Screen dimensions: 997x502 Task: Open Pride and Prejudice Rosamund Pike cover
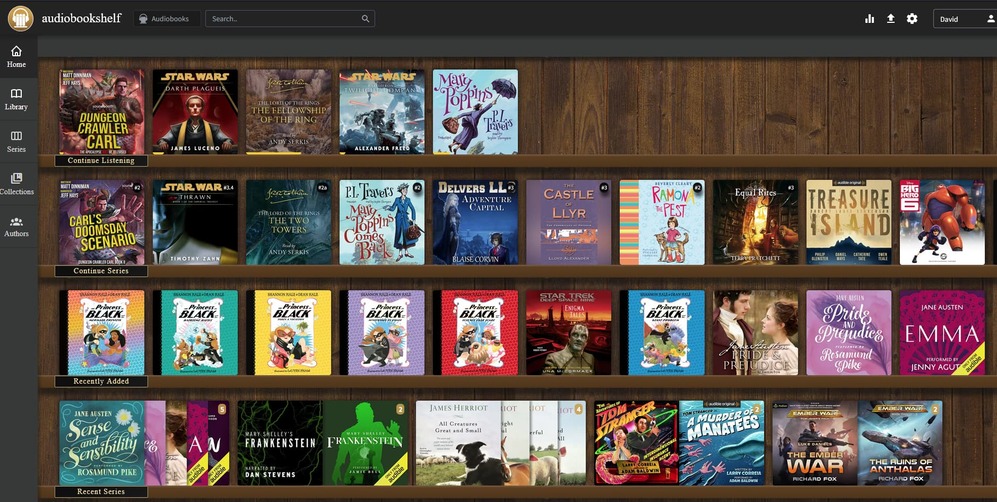[x=849, y=333]
